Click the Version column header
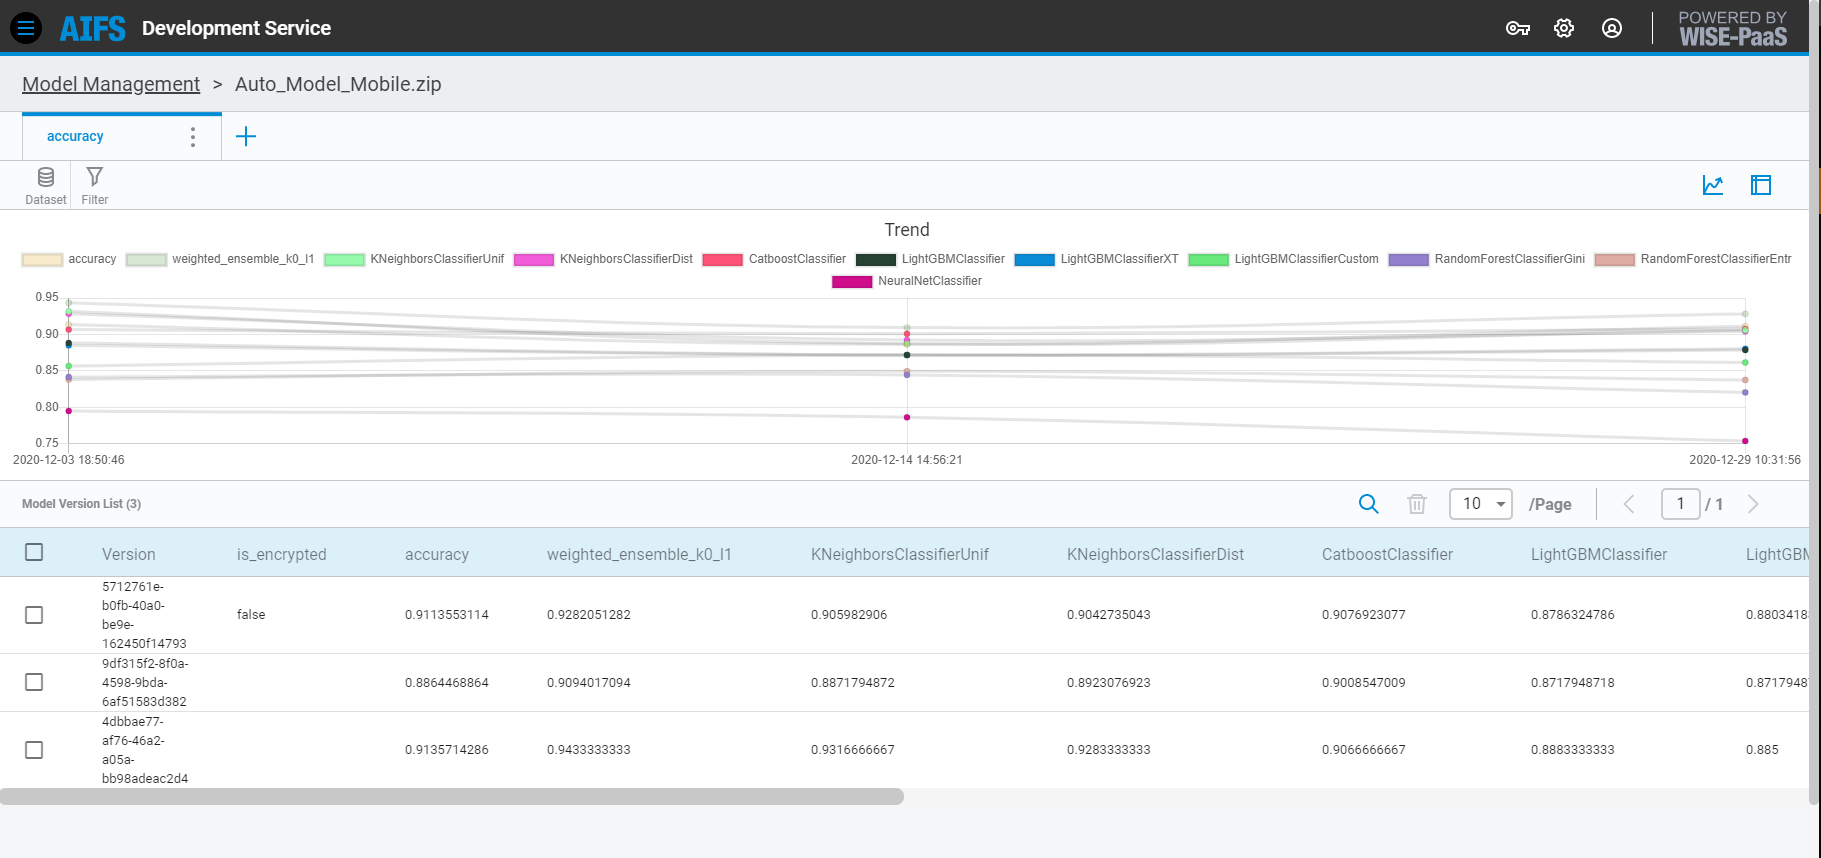1821x858 pixels. point(129,554)
